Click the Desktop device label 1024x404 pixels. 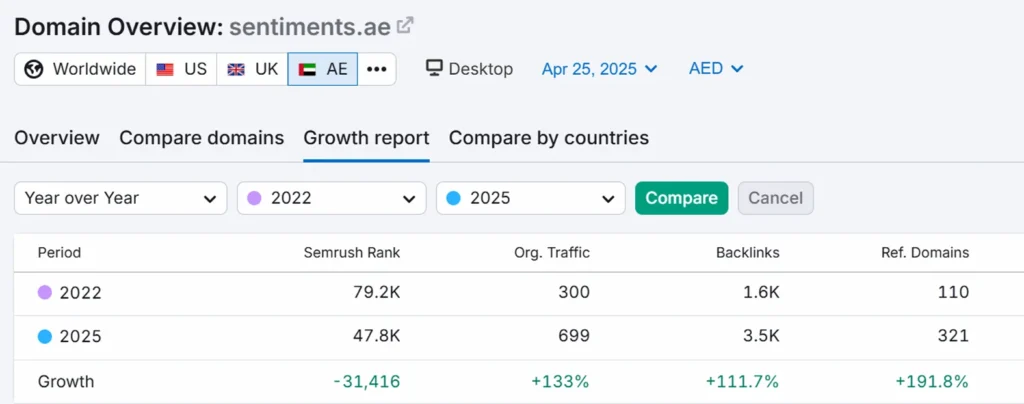[481, 69]
